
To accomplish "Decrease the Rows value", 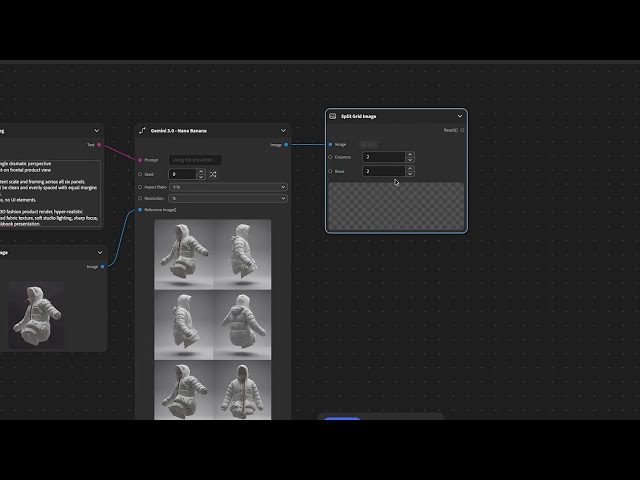I will tap(410, 174).
